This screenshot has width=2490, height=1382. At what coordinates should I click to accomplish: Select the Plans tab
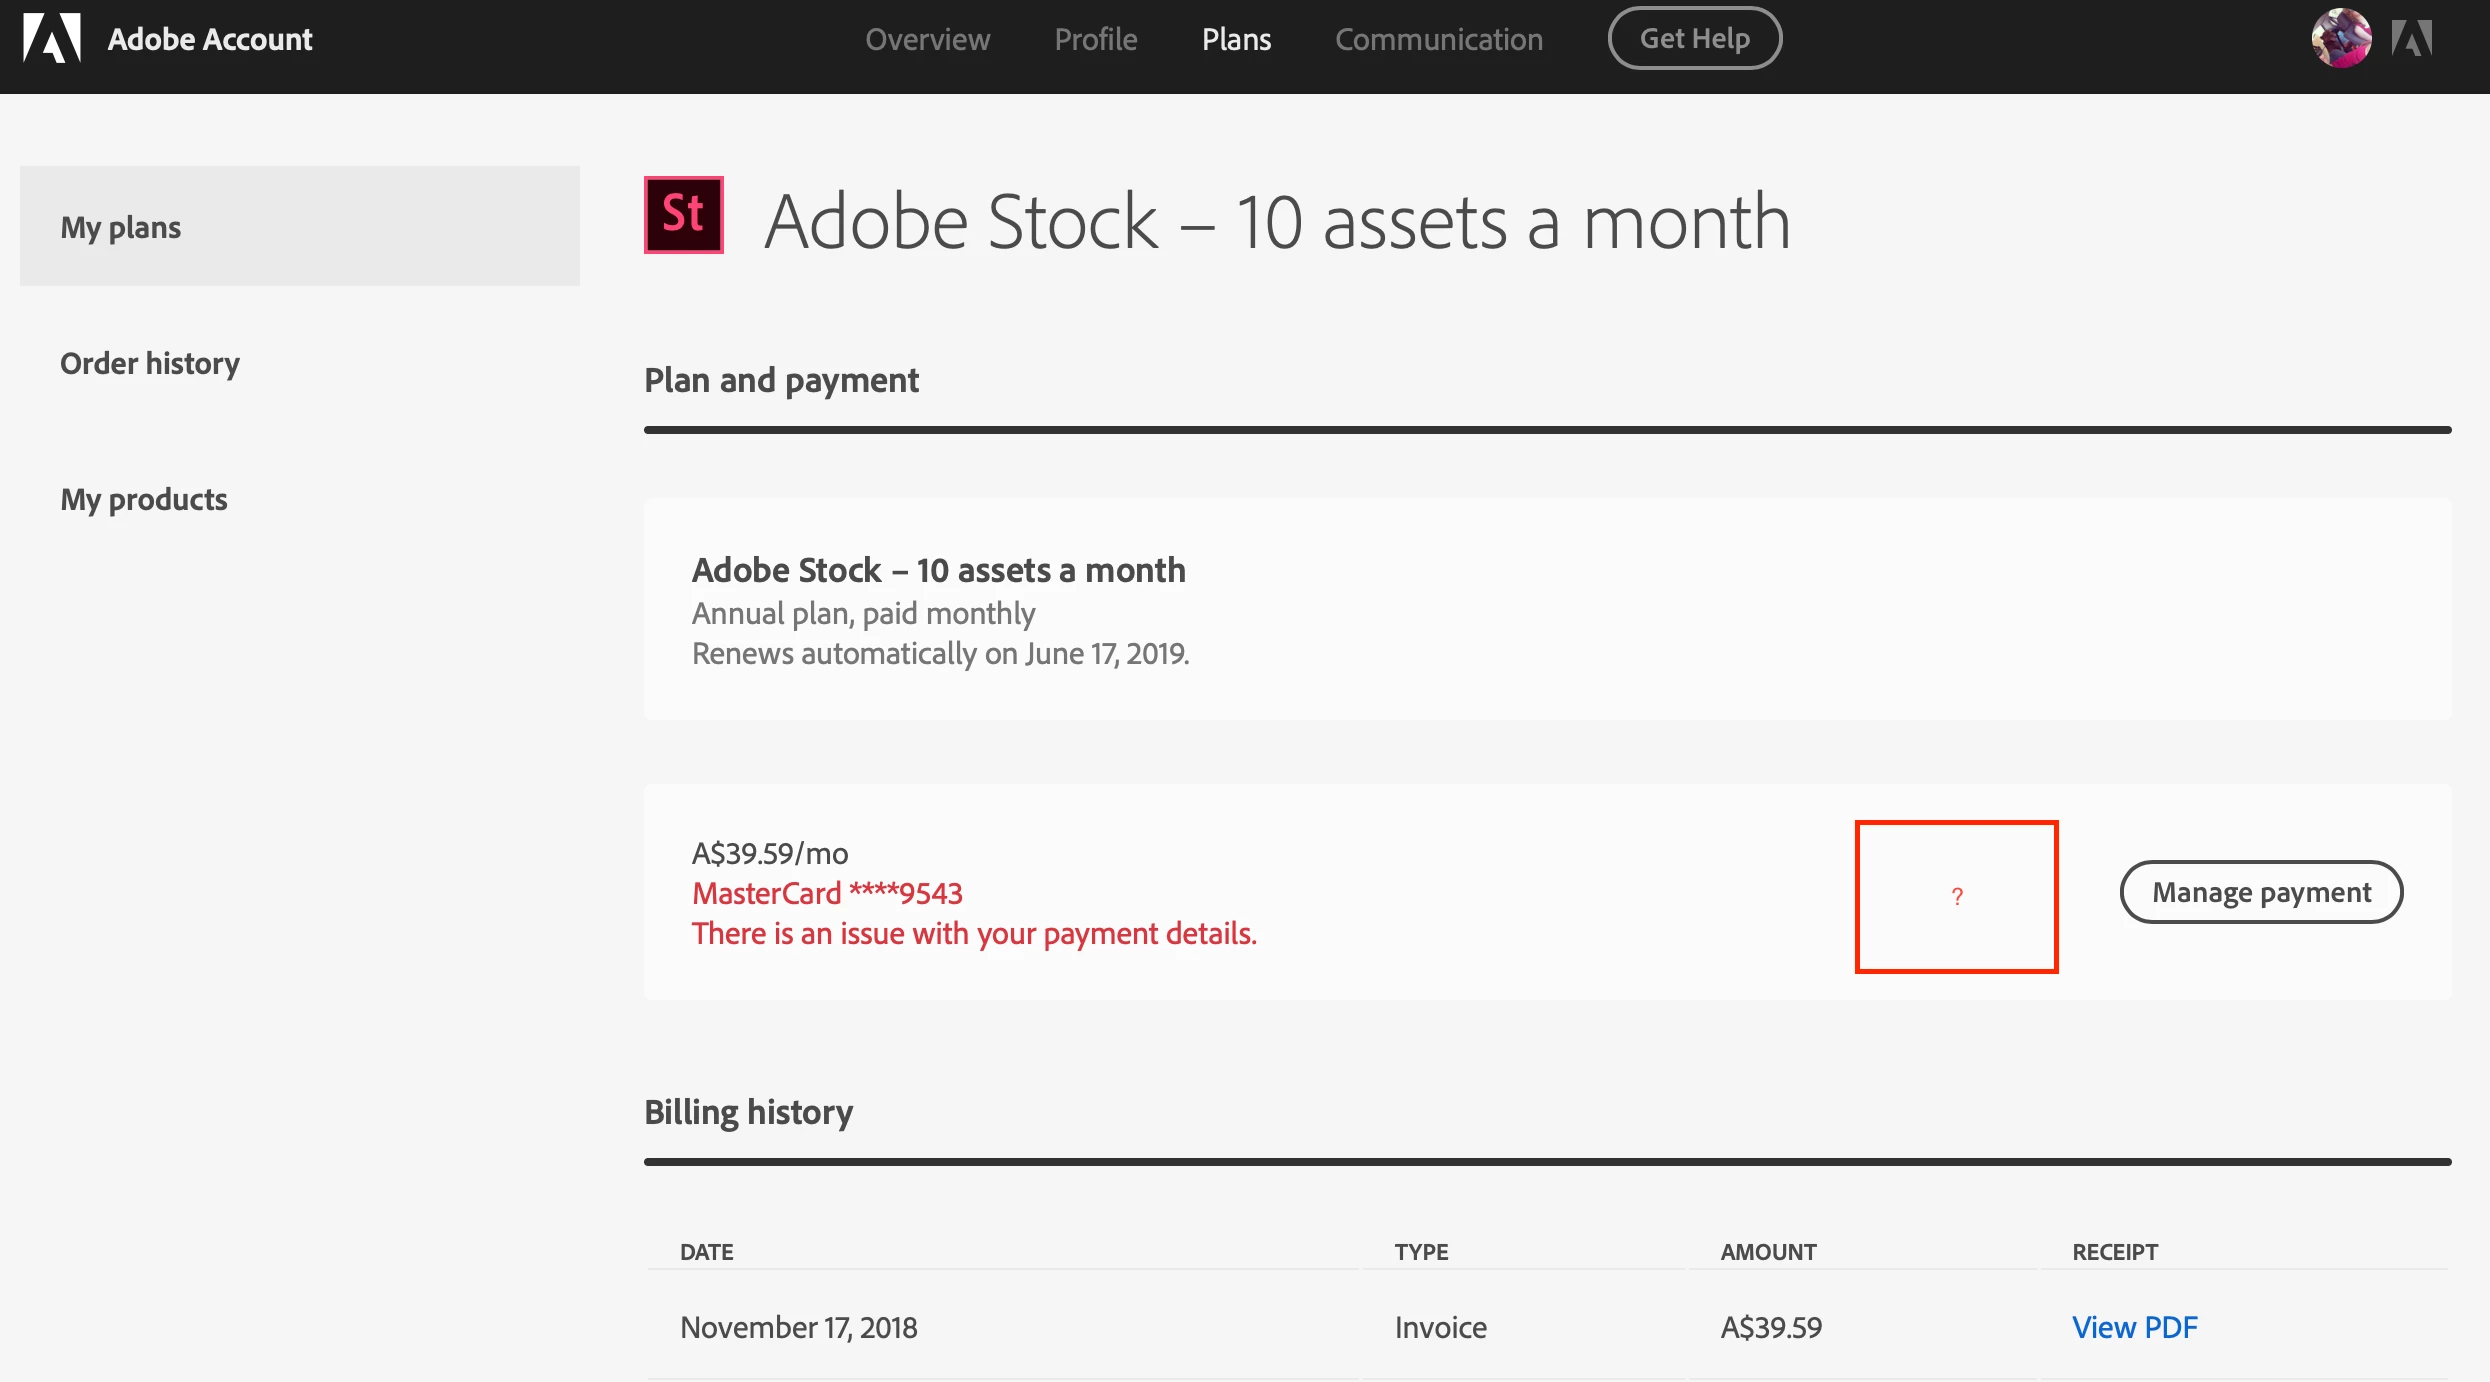tap(1236, 39)
